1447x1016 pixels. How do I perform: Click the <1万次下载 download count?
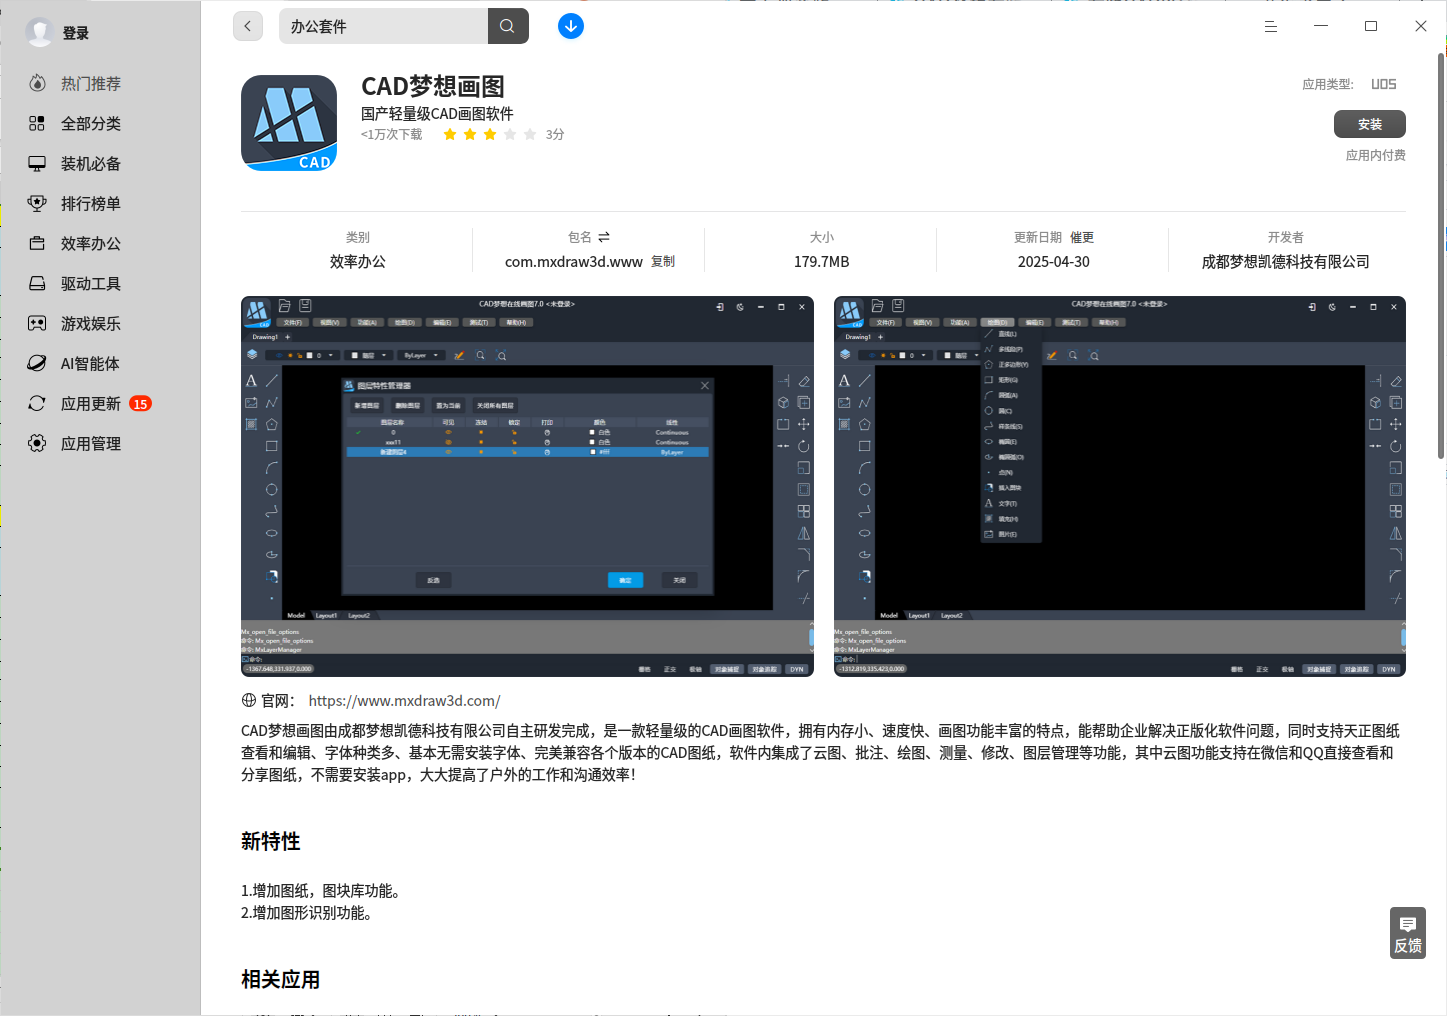[x=392, y=134]
